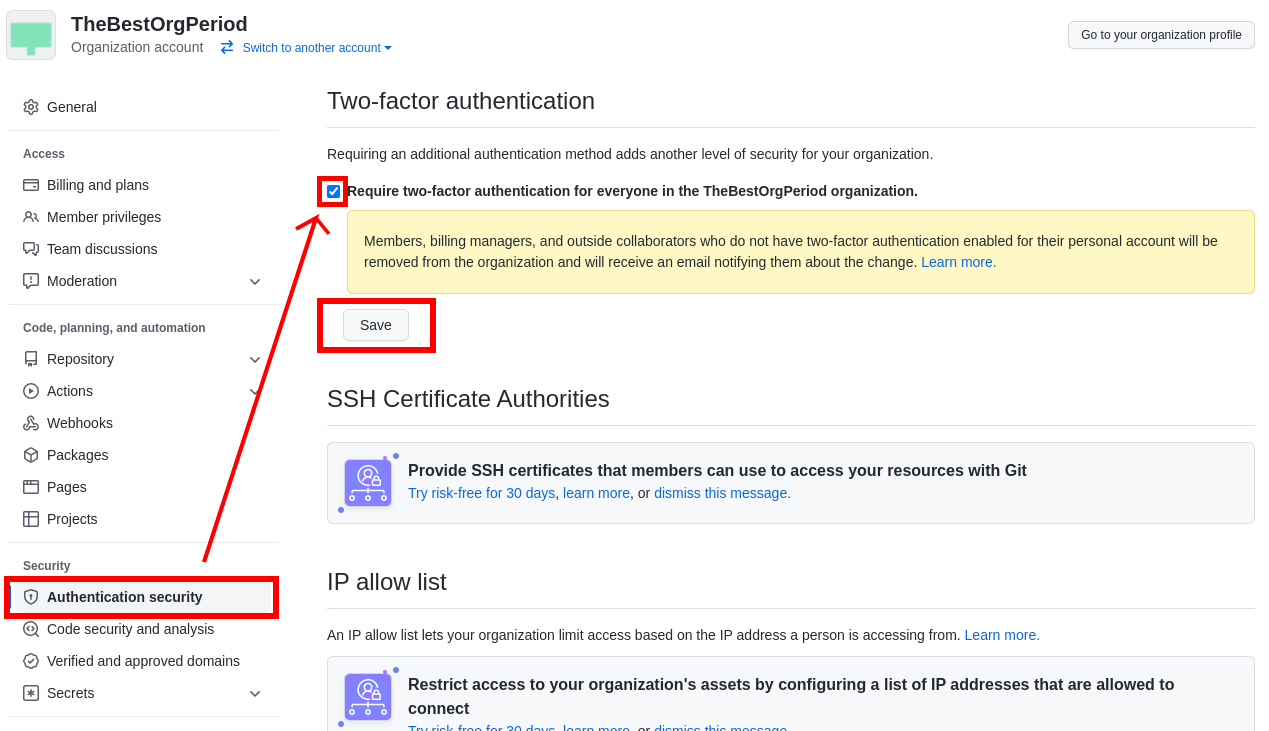Click Go to your organization profile button
The height and width of the screenshot is (731, 1269).
click(1161, 35)
